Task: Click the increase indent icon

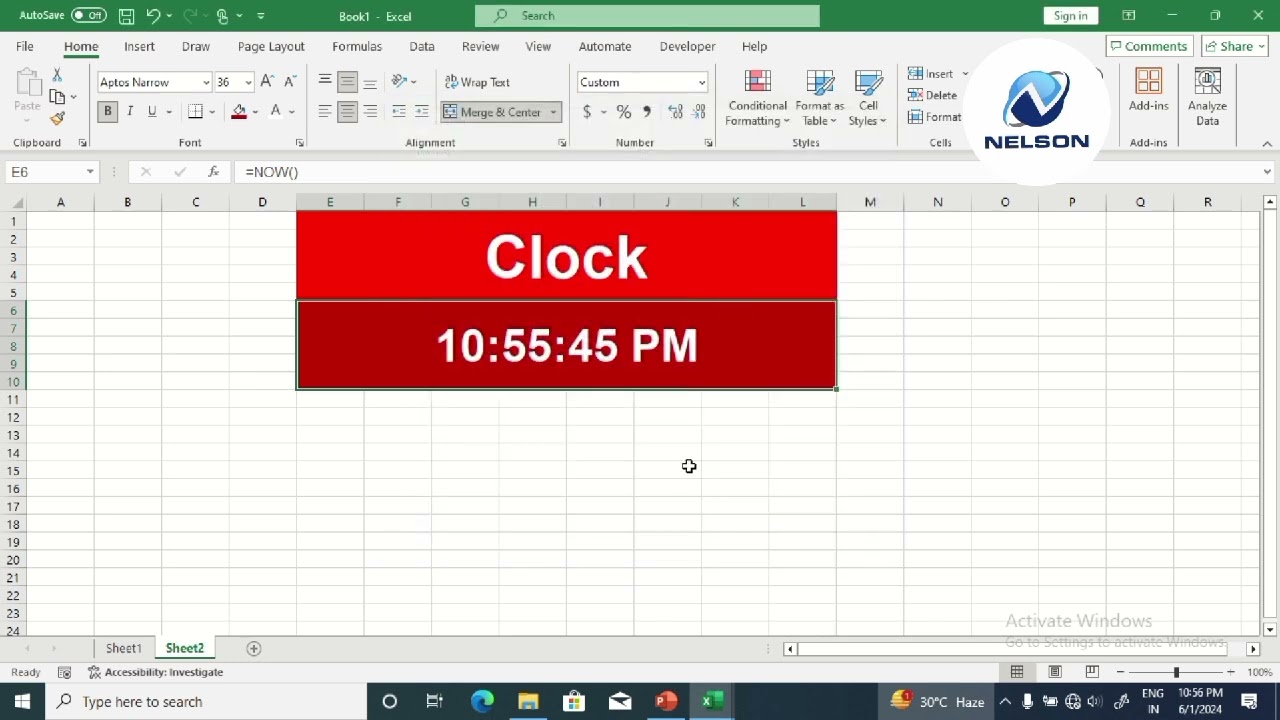Action: pos(421,112)
